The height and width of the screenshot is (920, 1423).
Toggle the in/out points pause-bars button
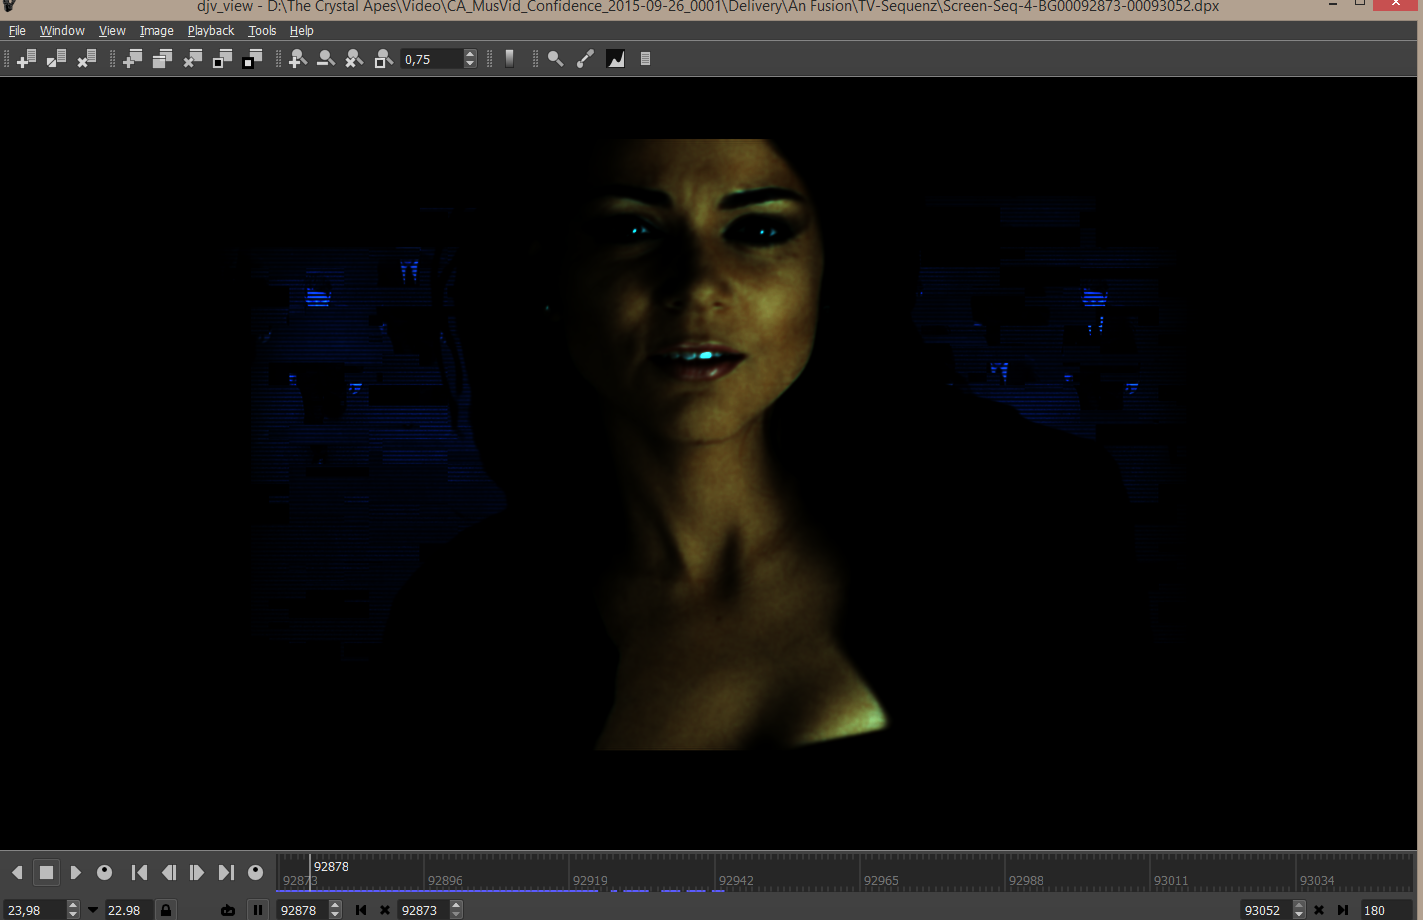coord(258,910)
